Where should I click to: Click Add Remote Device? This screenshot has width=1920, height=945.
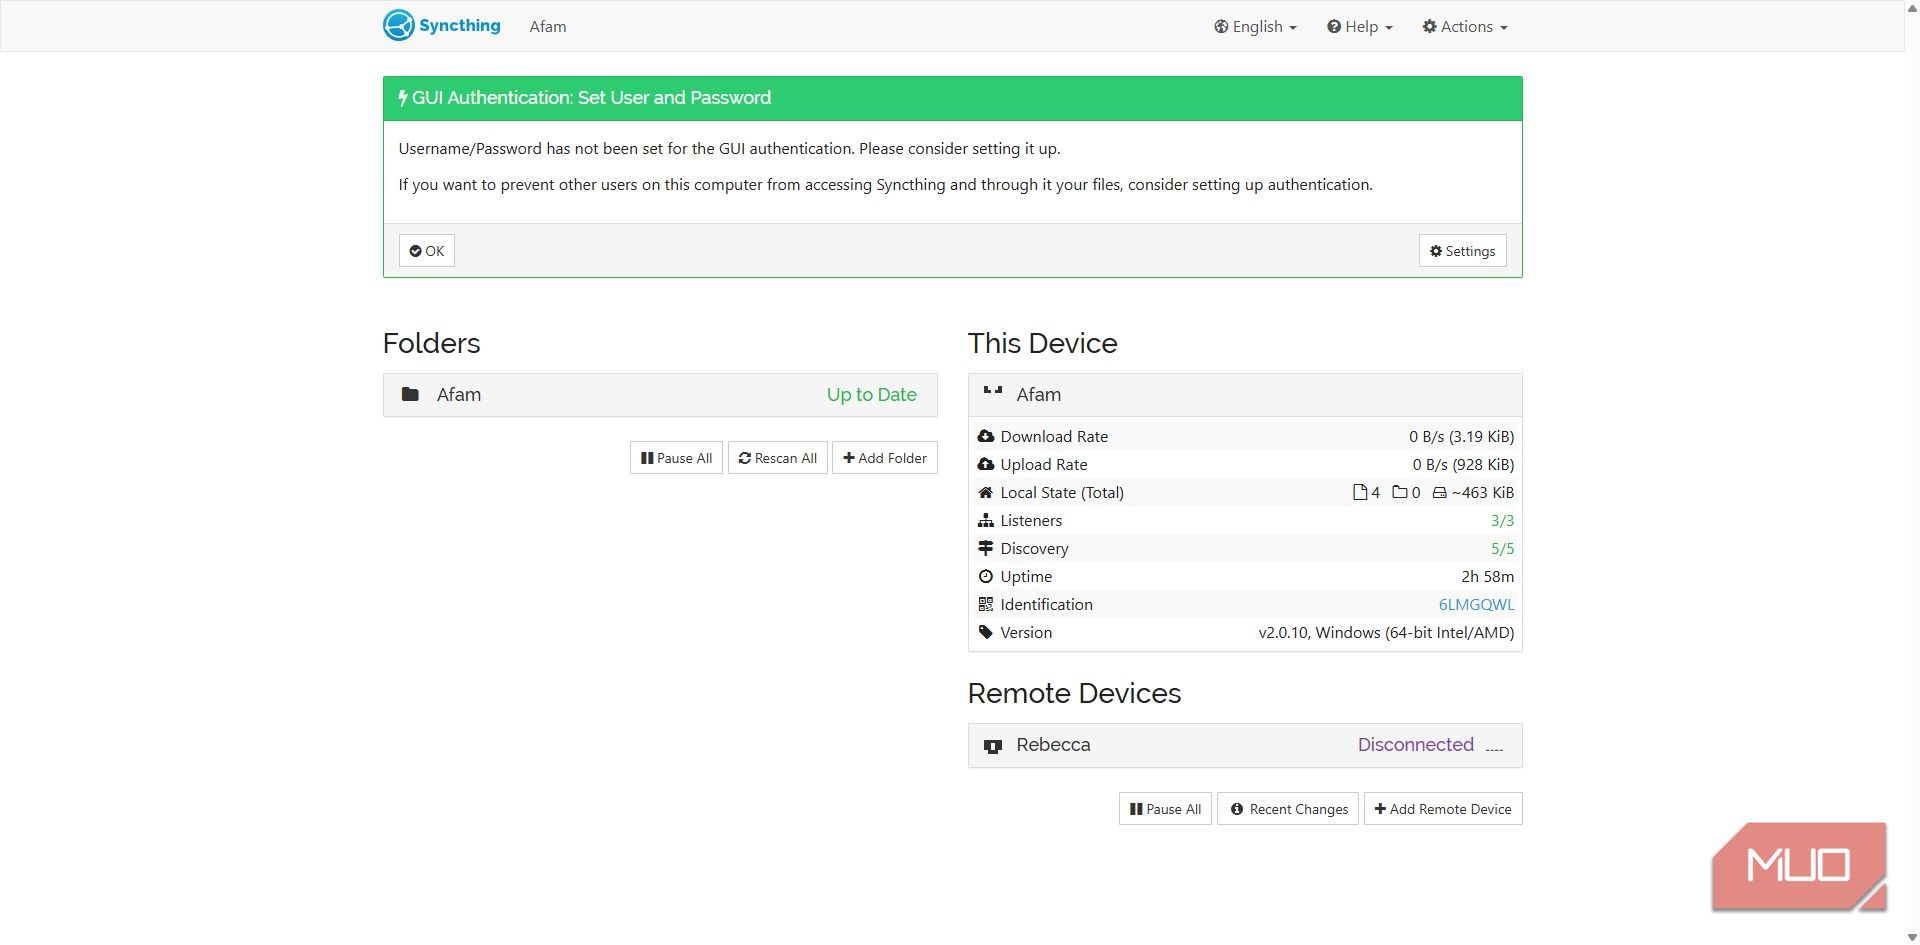(x=1443, y=809)
